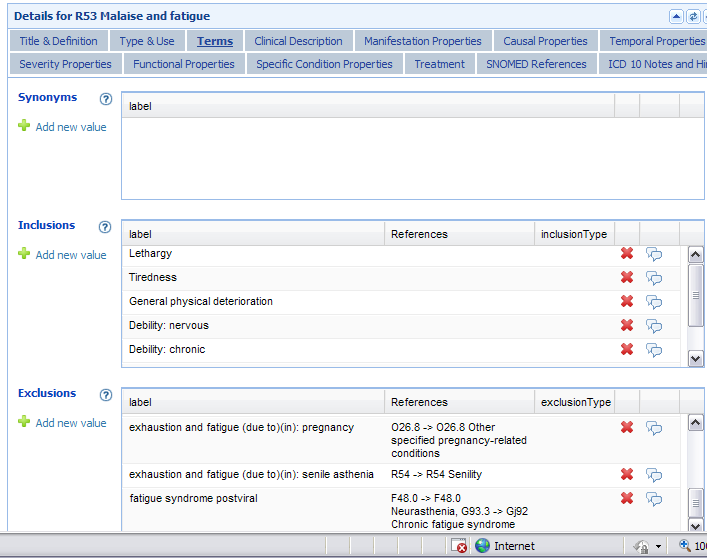707x558 pixels.
Task: Add new value to Synonyms
Action: (x=62, y=127)
